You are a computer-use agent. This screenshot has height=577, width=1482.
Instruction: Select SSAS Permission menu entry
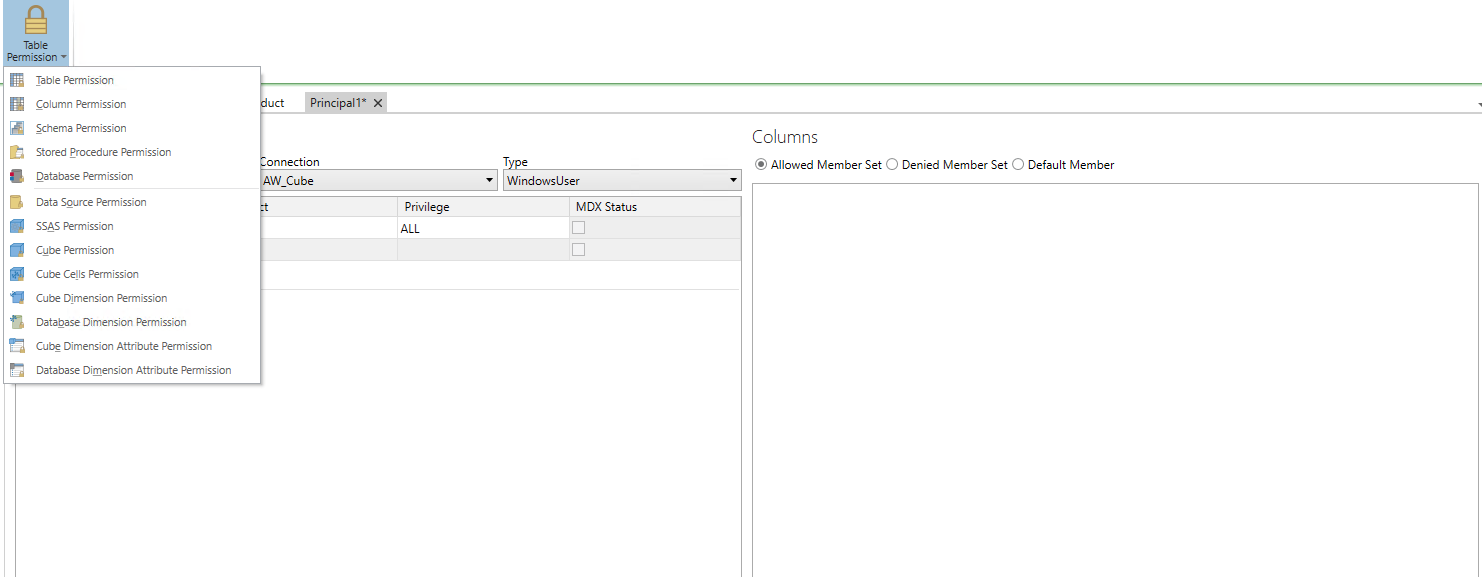coord(132,226)
